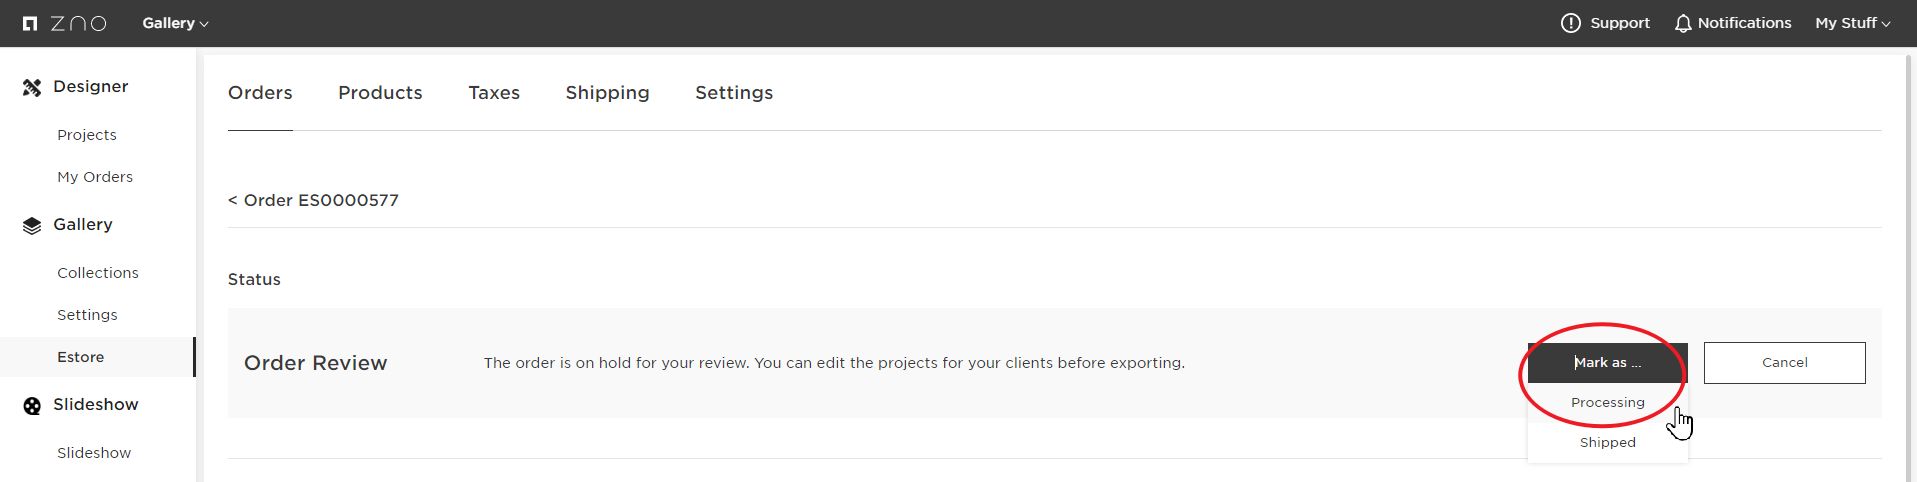Open Projects in the sidebar
Image resolution: width=1917 pixels, height=482 pixels.
click(87, 135)
